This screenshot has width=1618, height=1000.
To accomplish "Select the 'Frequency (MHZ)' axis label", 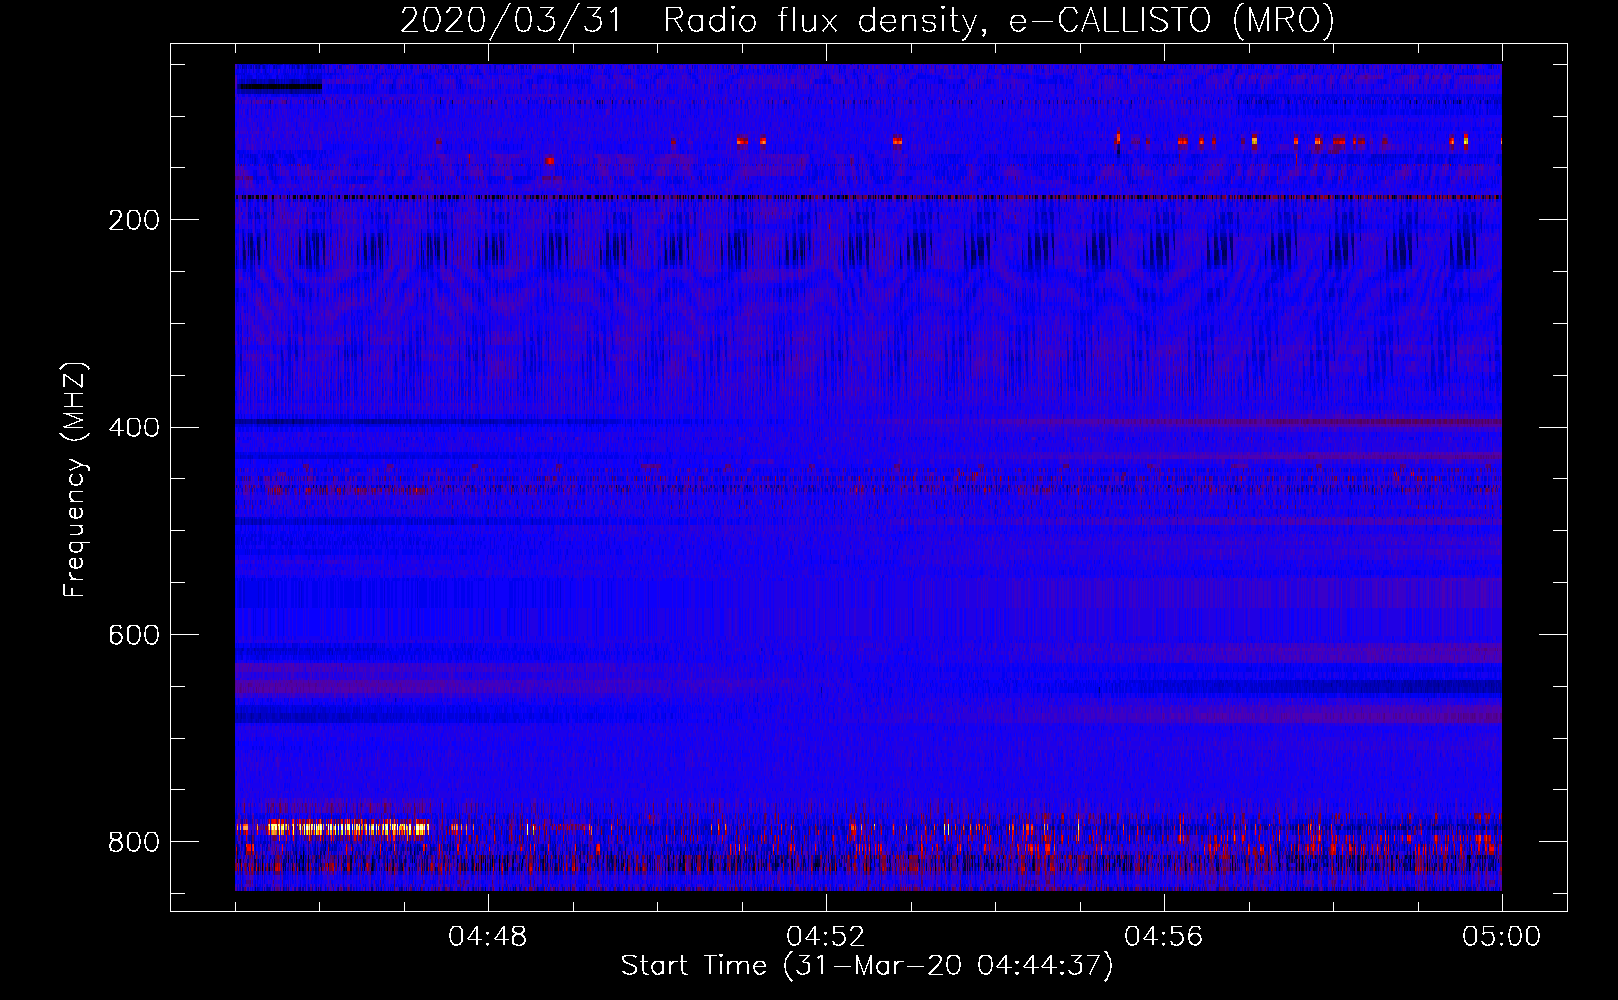I will pyautogui.click(x=75, y=479).
